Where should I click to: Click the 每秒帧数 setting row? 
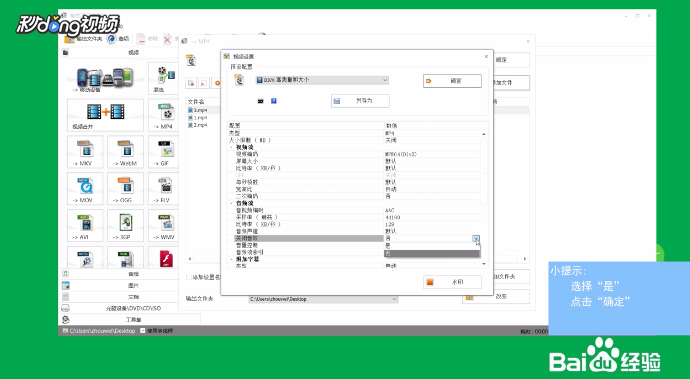click(x=354, y=182)
